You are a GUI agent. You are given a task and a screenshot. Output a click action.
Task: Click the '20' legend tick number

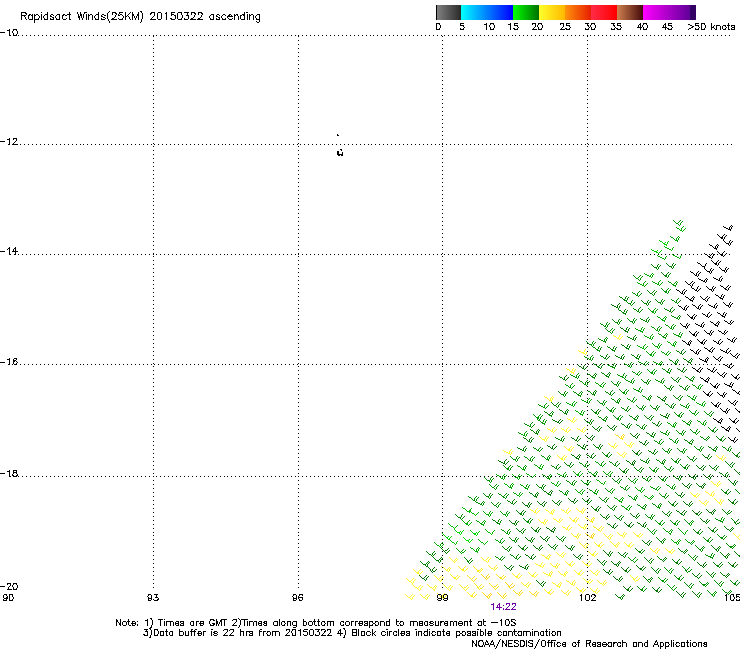coord(537,27)
